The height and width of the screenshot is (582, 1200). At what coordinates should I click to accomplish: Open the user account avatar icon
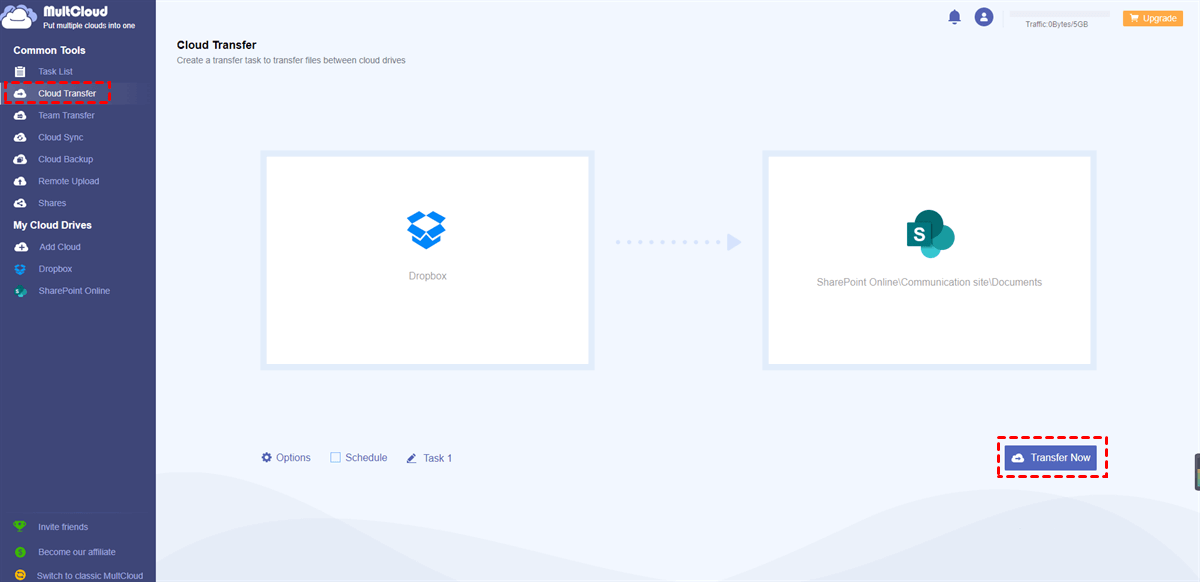(x=984, y=17)
